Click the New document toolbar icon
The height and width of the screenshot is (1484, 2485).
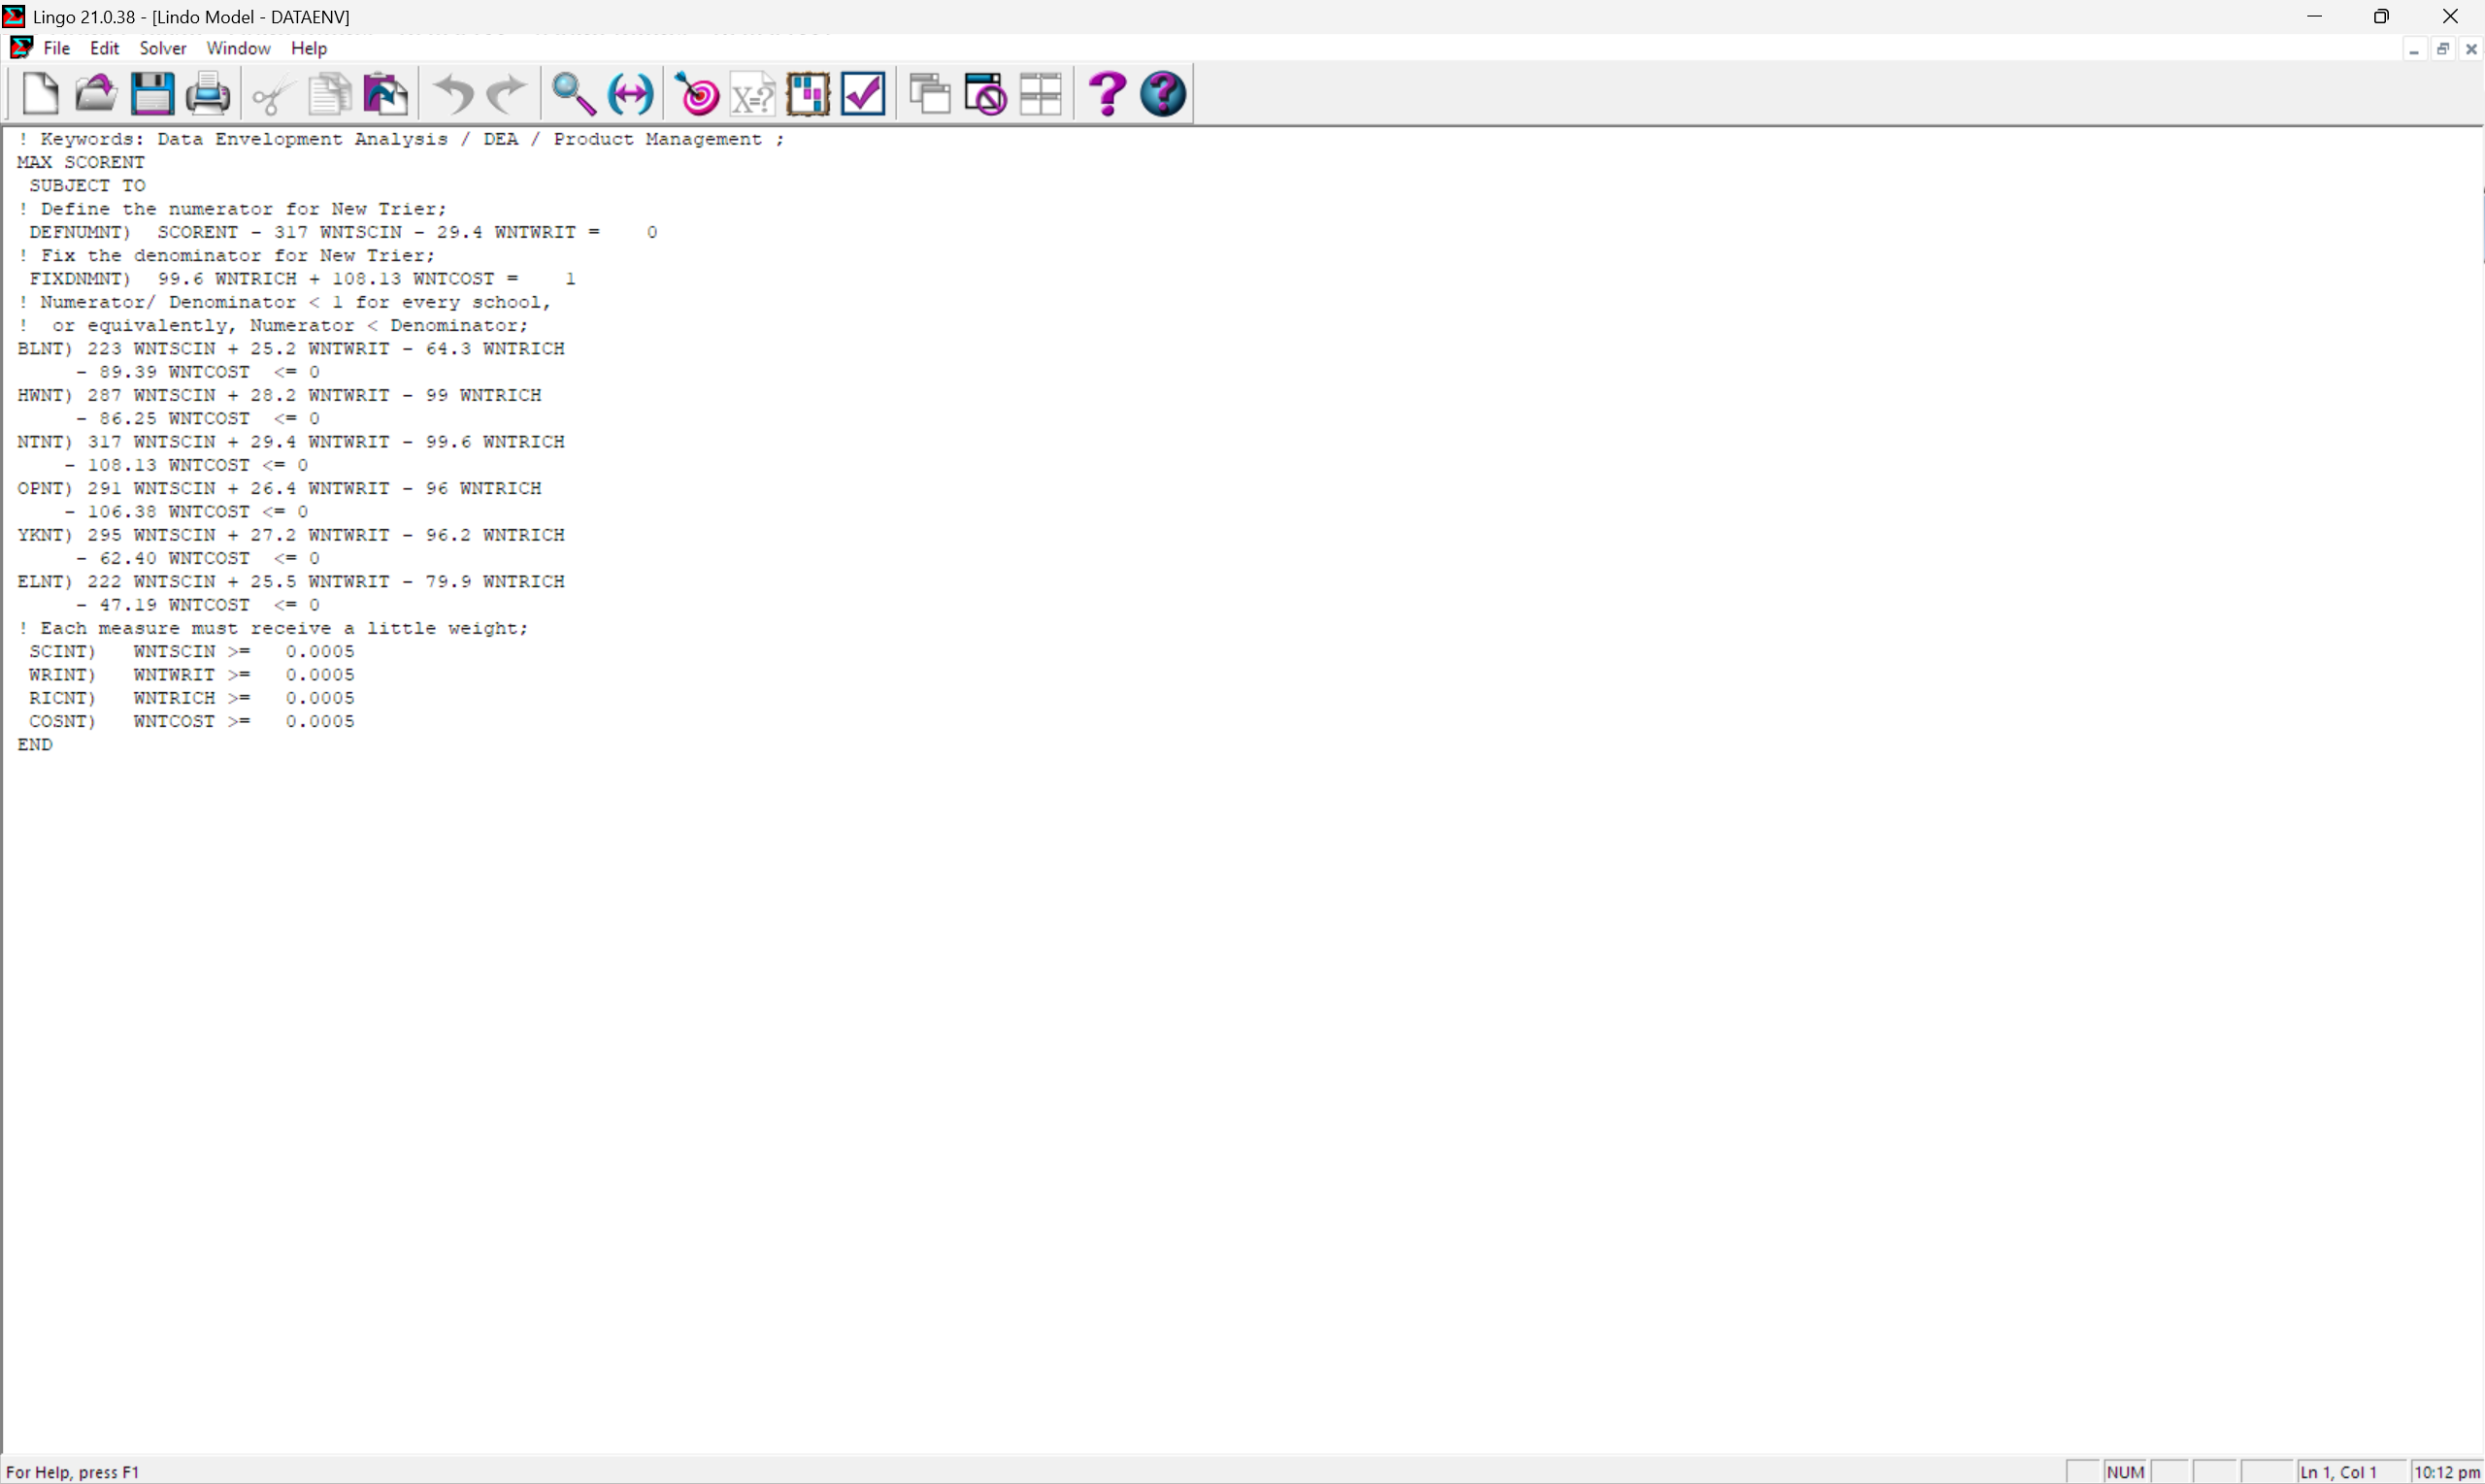click(x=40, y=94)
